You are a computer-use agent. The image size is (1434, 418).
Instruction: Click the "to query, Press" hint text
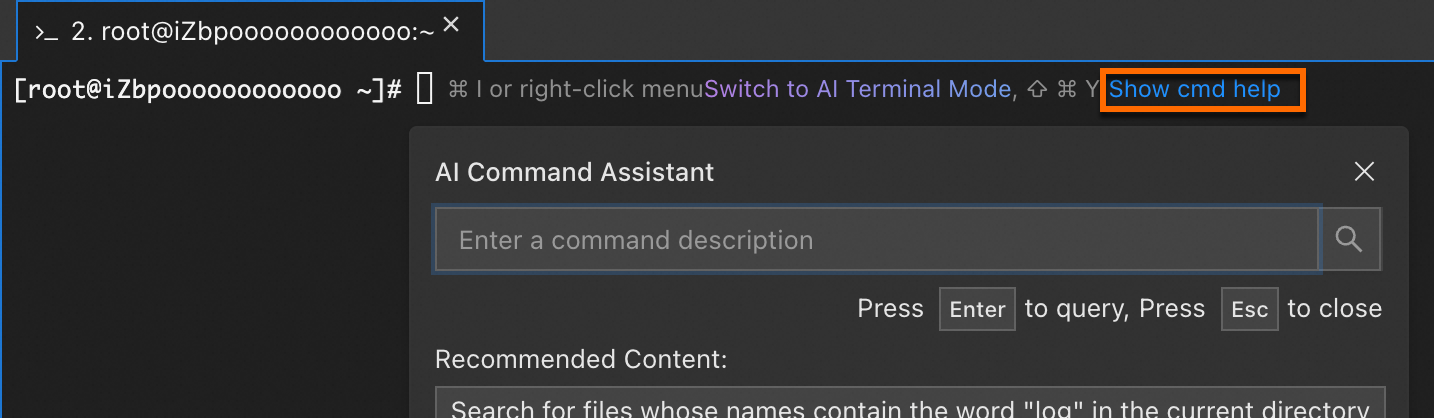click(1115, 309)
